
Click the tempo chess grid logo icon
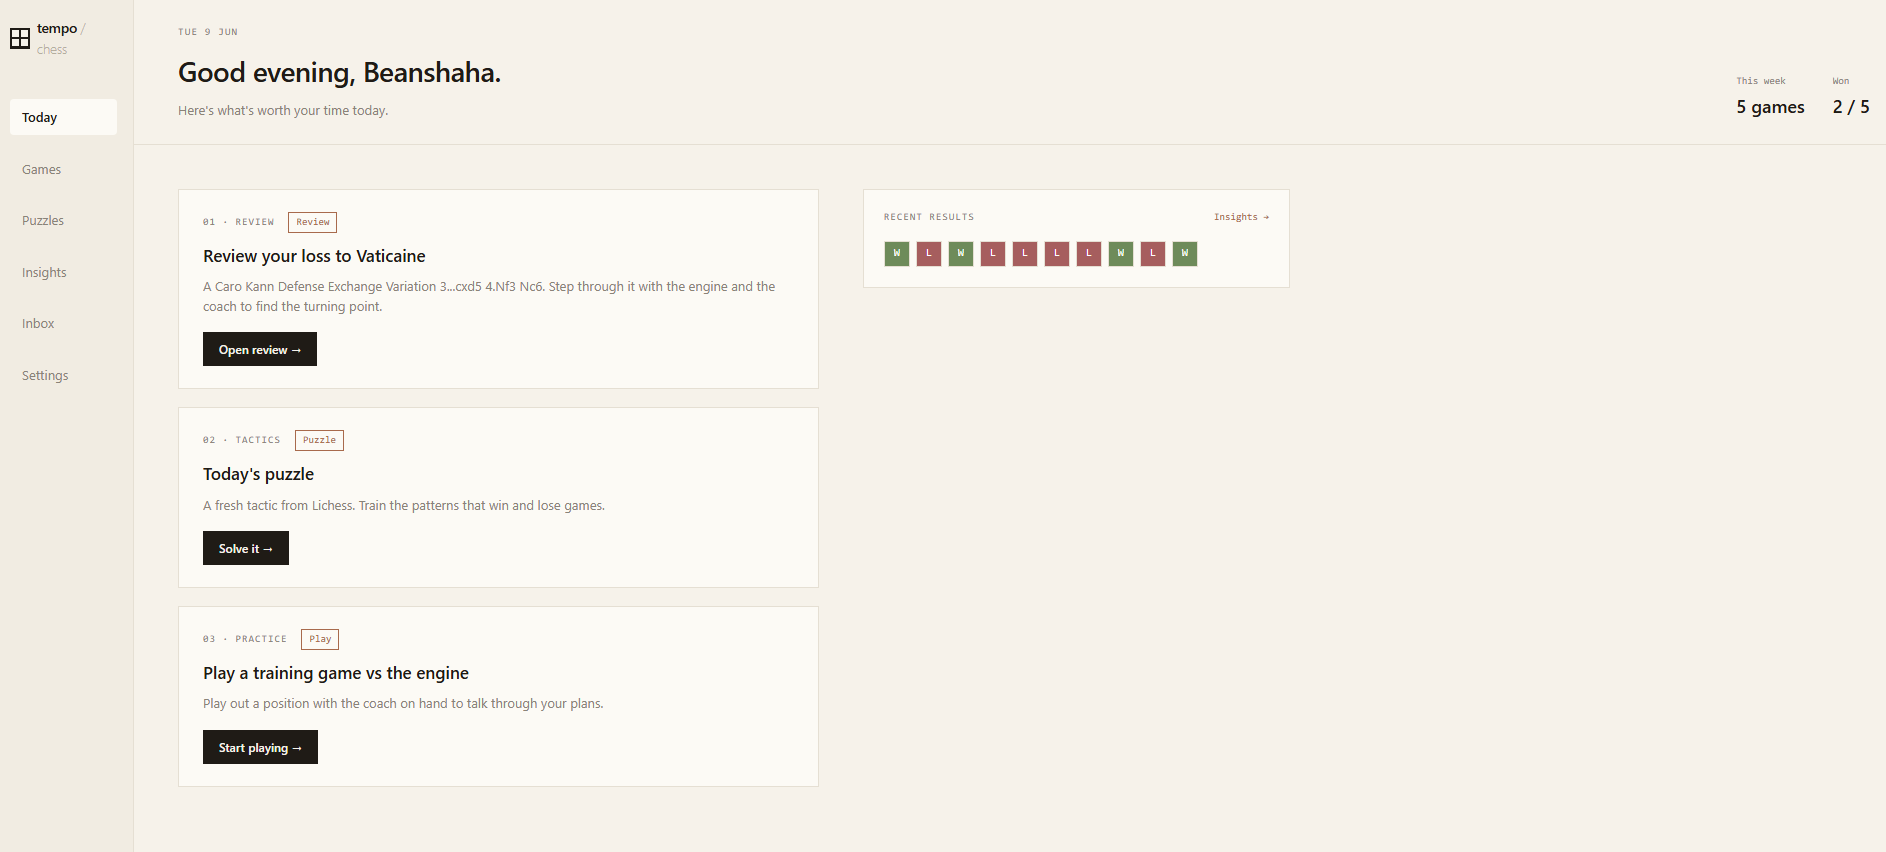(x=20, y=39)
